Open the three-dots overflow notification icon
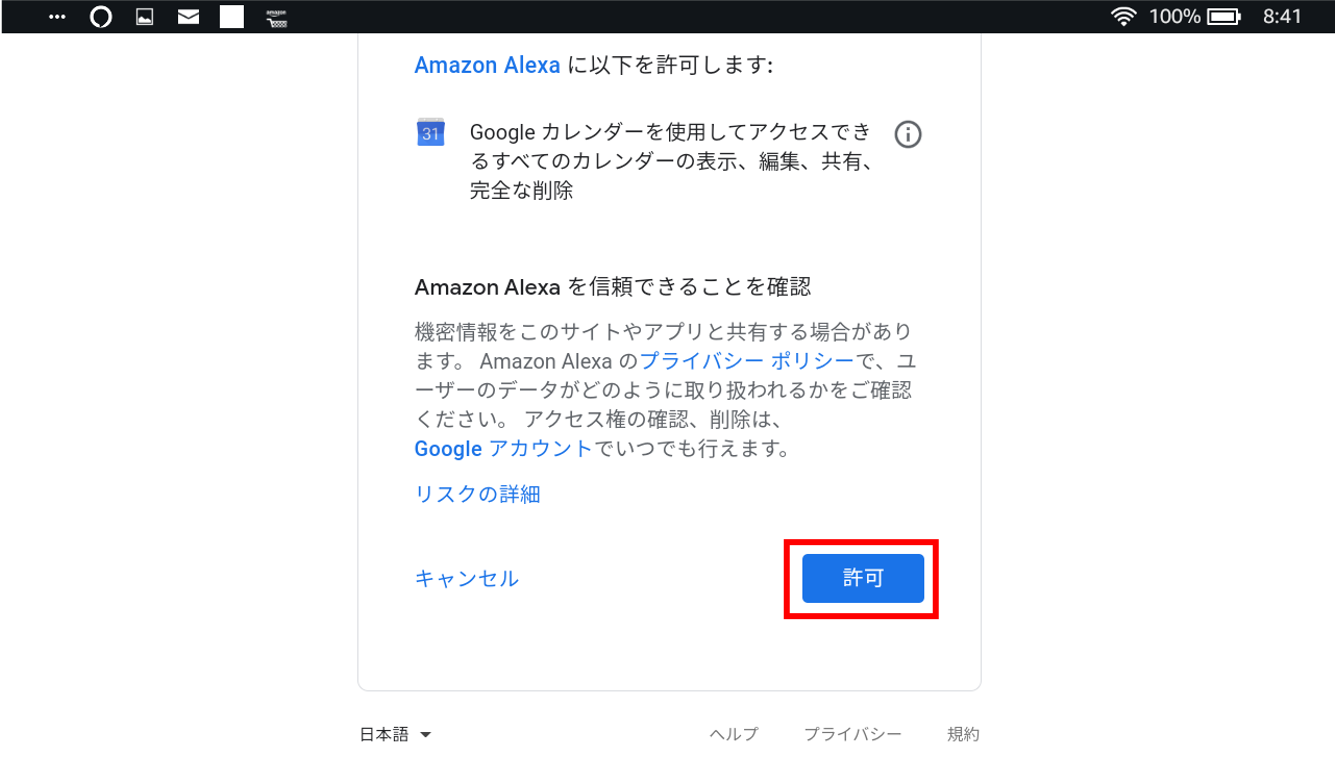Image resolution: width=1335 pixels, height=762 pixels. coord(57,17)
